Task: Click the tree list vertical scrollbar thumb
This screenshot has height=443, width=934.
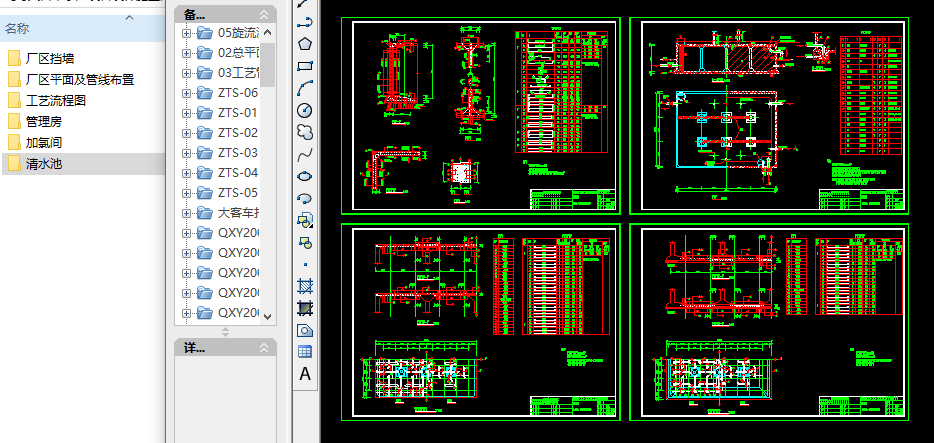Action: pyautogui.click(x=267, y=65)
